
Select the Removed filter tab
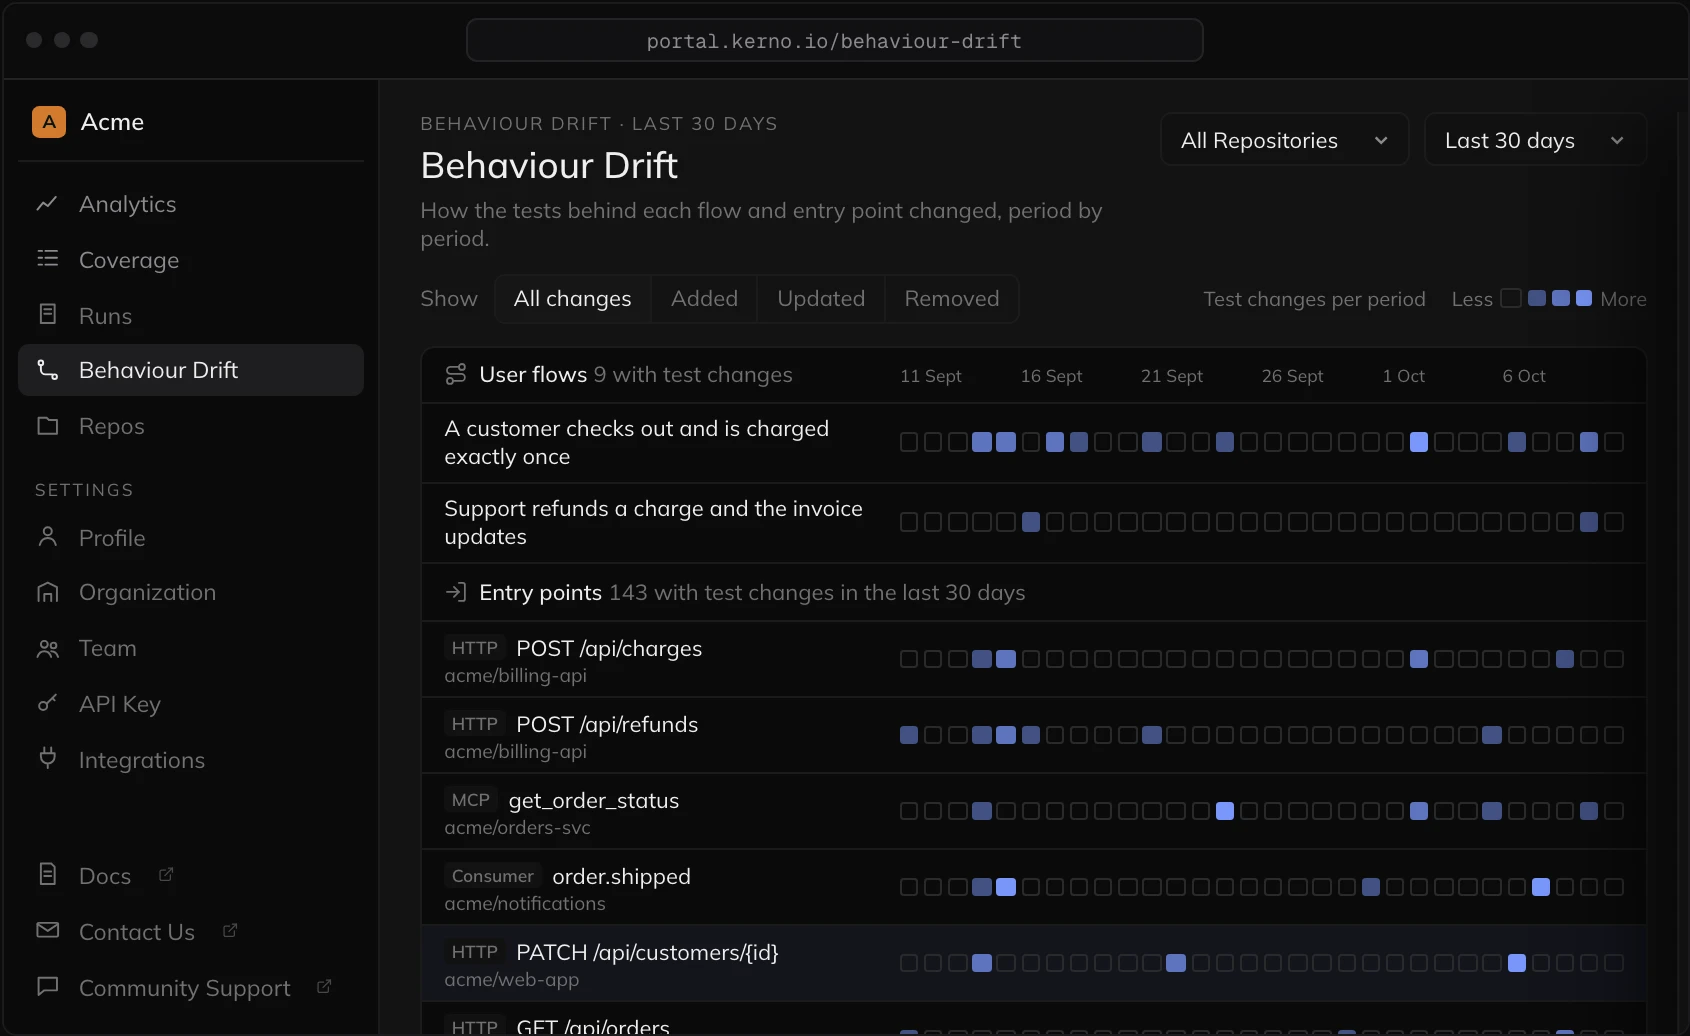coord(952,299)
